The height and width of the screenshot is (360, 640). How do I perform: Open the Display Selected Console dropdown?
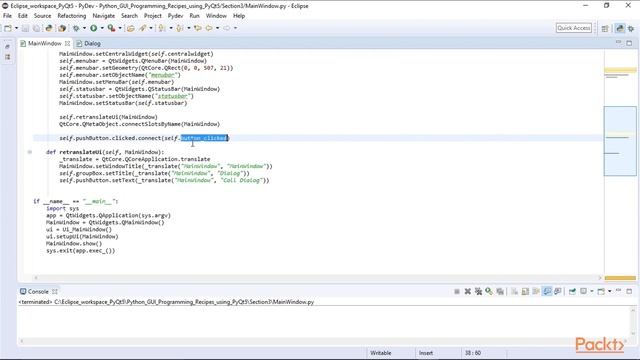(x=592, y=291)
